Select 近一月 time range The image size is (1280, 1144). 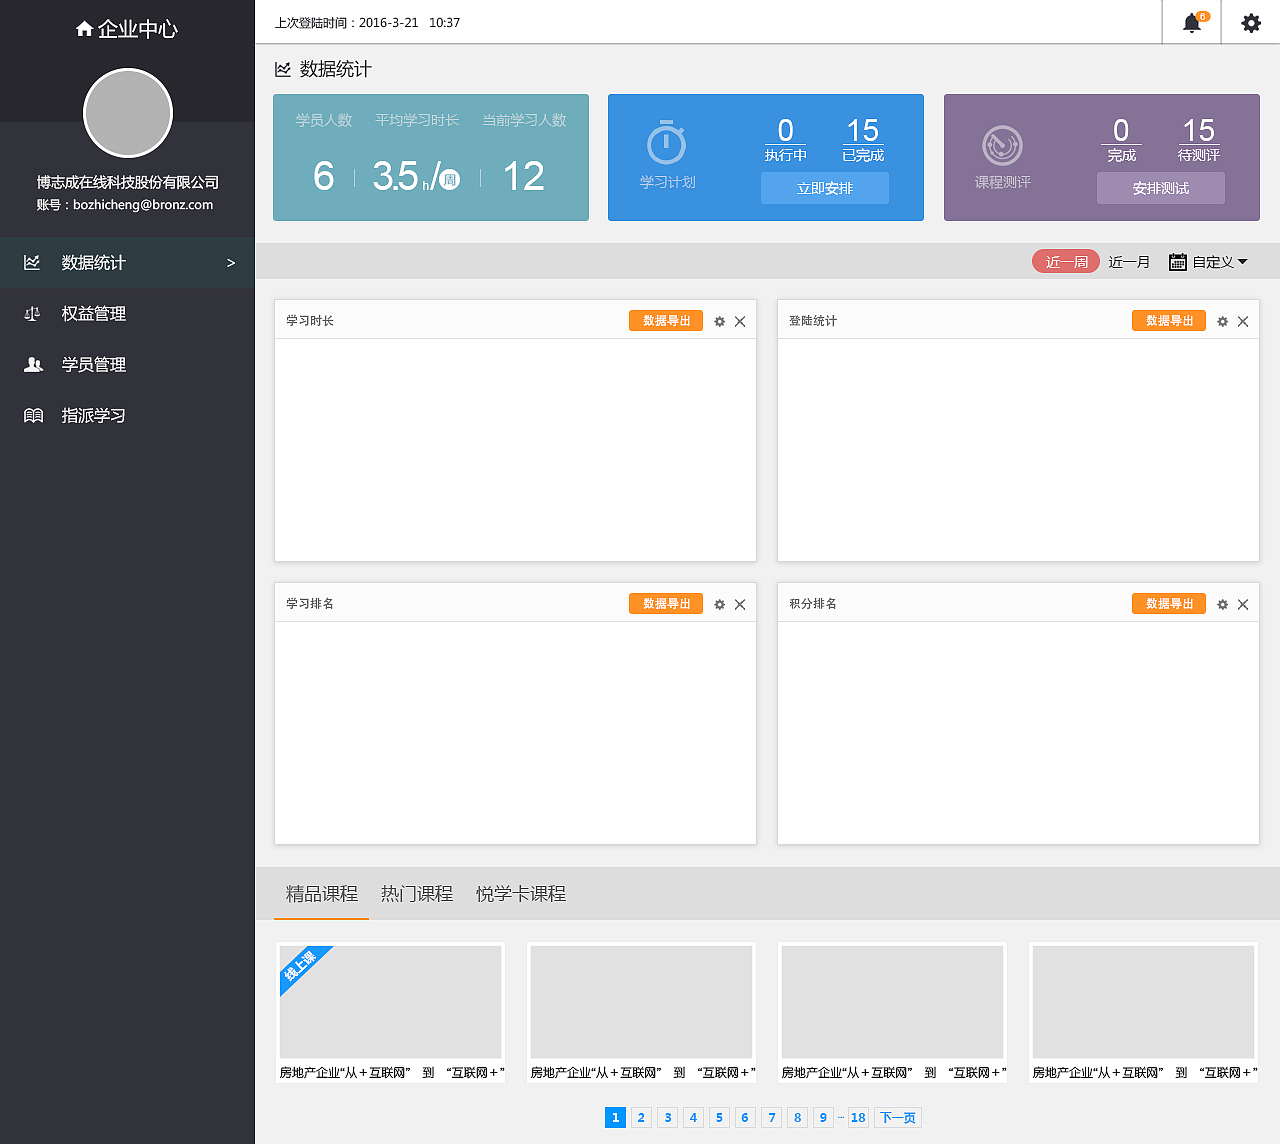[x=1129, y=262]
